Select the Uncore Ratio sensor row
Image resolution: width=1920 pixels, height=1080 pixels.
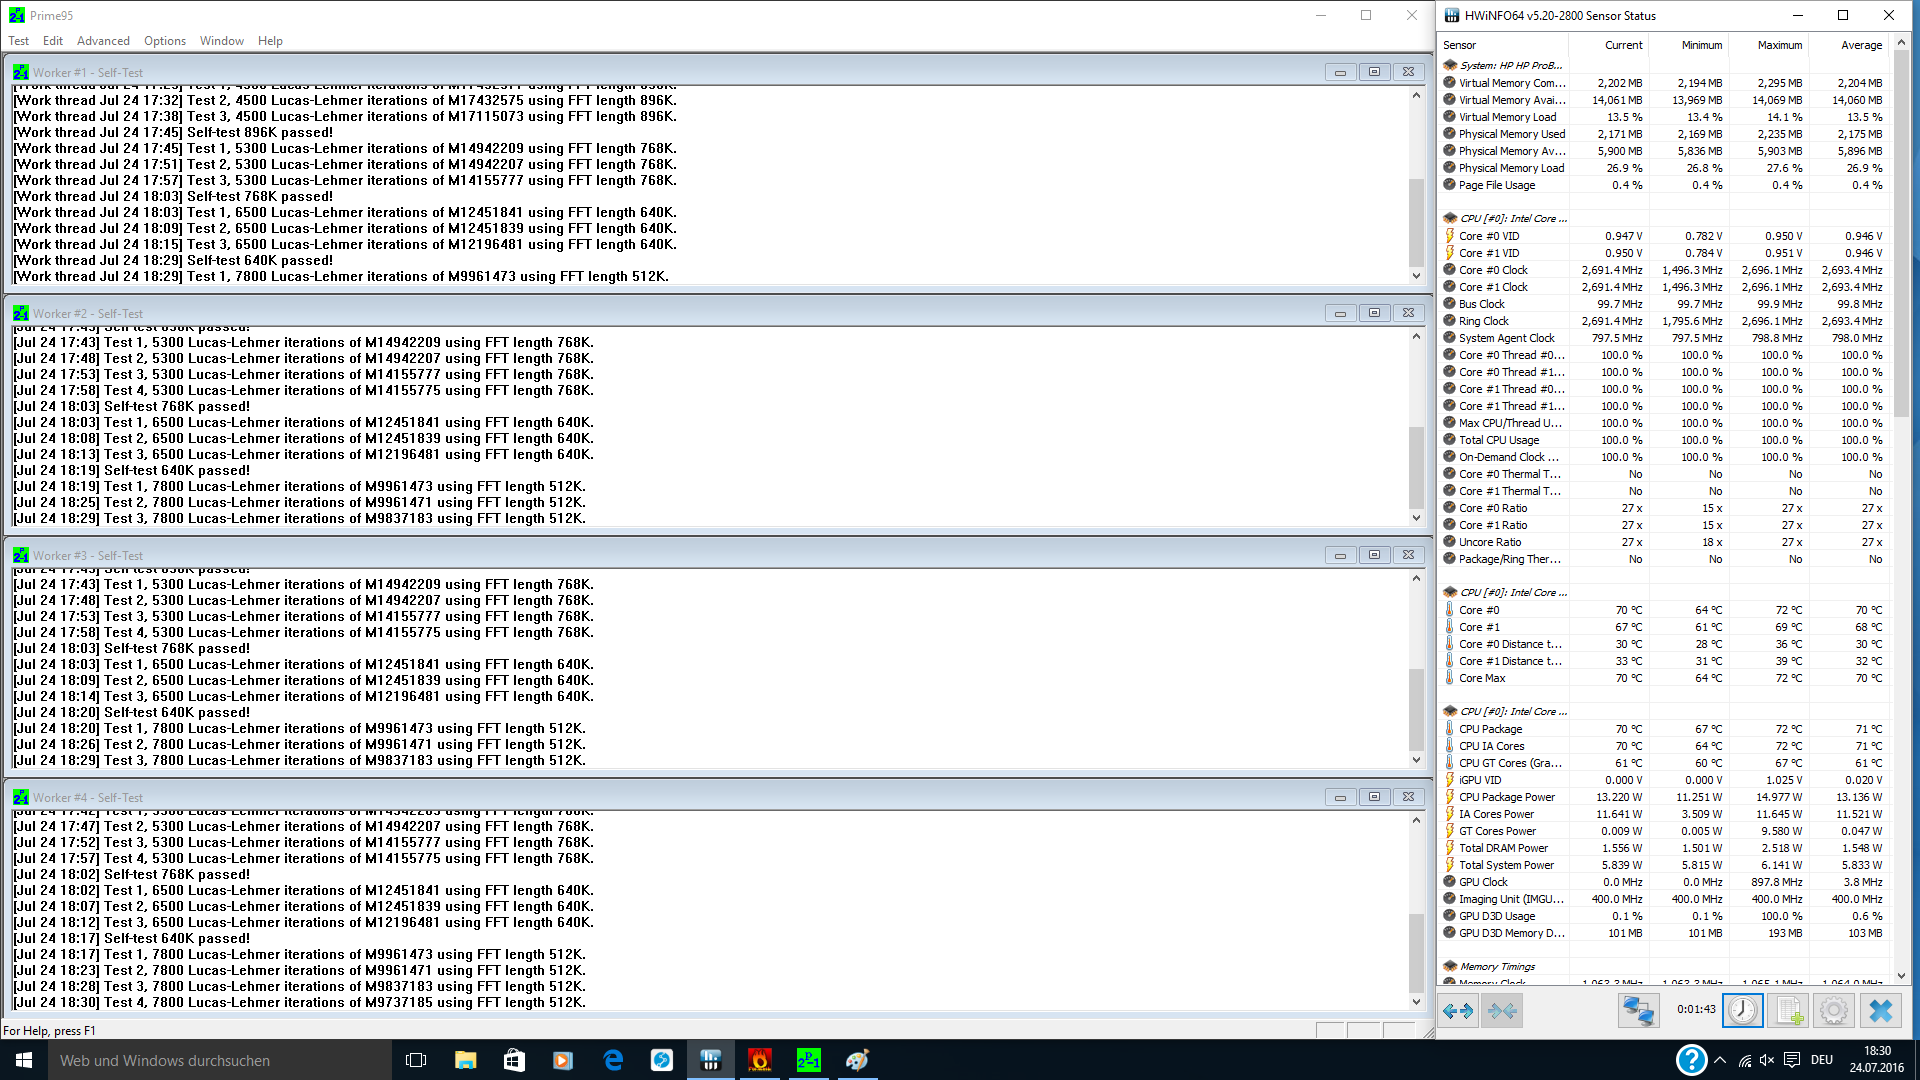(x=1666, y=542)
